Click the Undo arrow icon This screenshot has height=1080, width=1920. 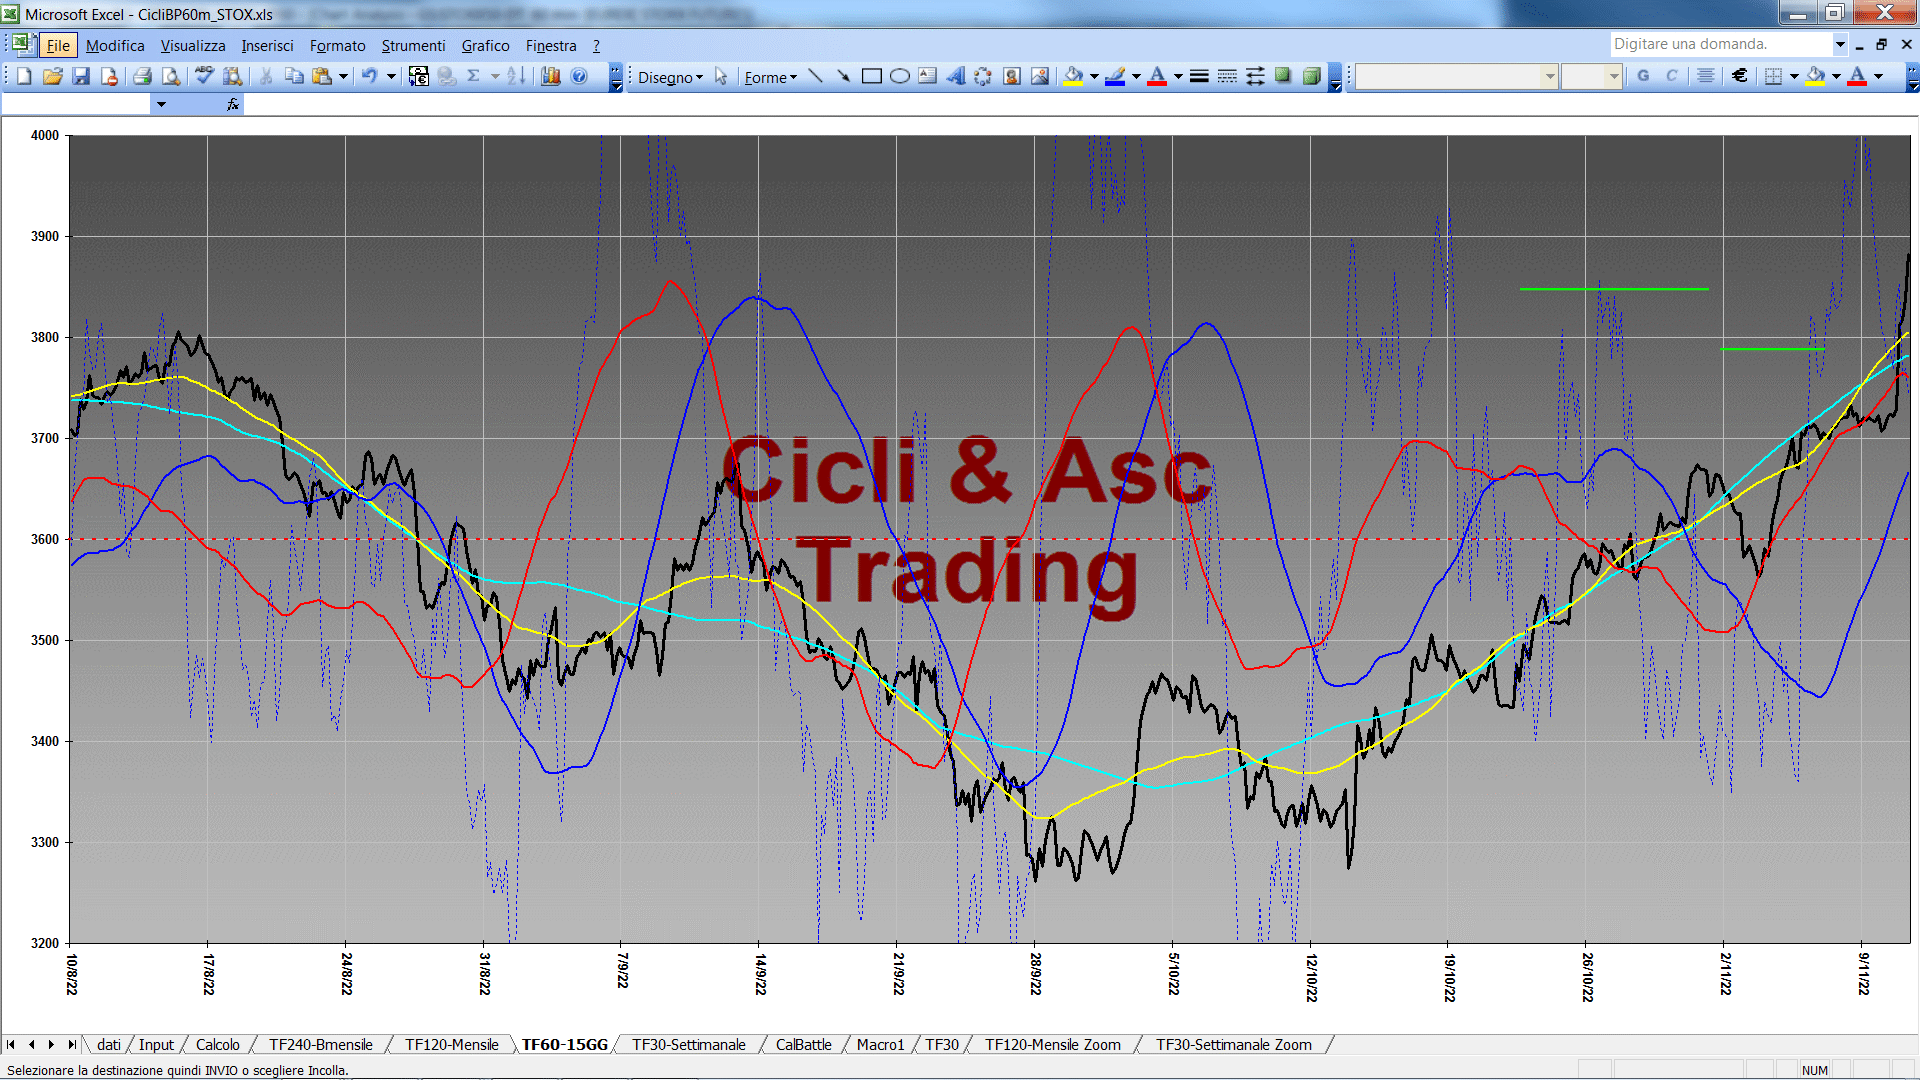pos(369,76)
